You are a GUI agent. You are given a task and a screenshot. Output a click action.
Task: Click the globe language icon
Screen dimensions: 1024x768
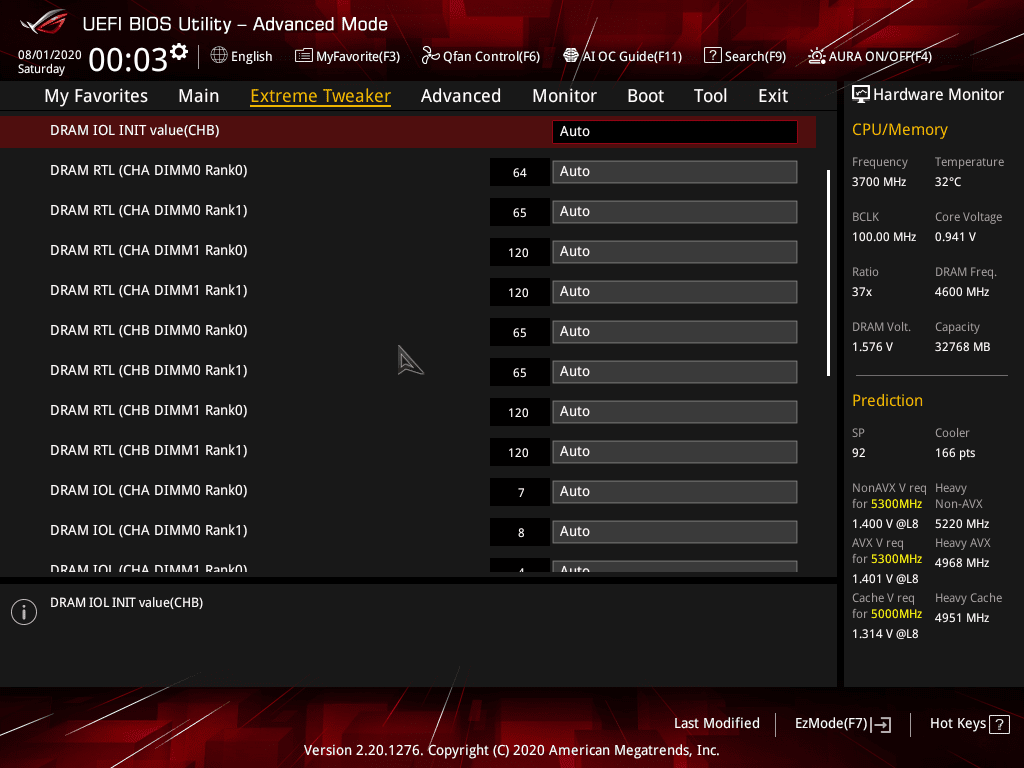click(x=219, y=56)
